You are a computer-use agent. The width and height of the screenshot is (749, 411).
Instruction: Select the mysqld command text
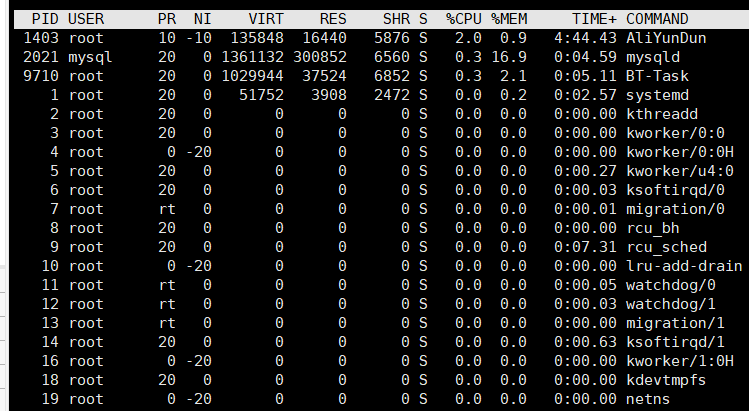tap(653, 57)
